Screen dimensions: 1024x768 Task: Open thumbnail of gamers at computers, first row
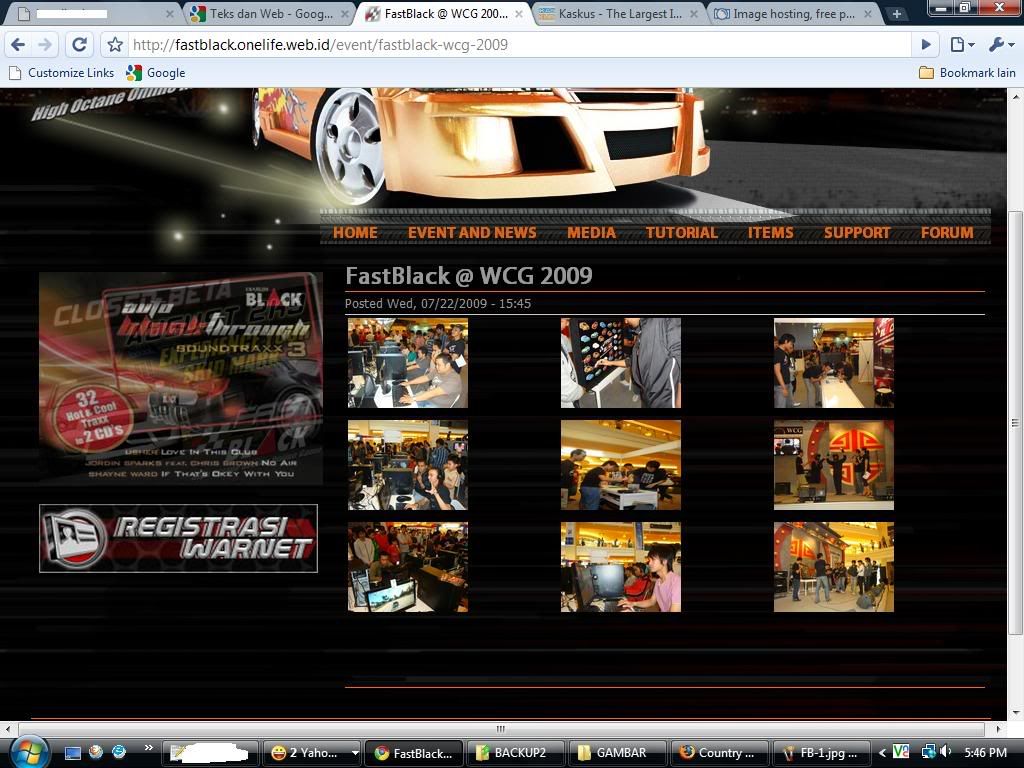(408, 363)
